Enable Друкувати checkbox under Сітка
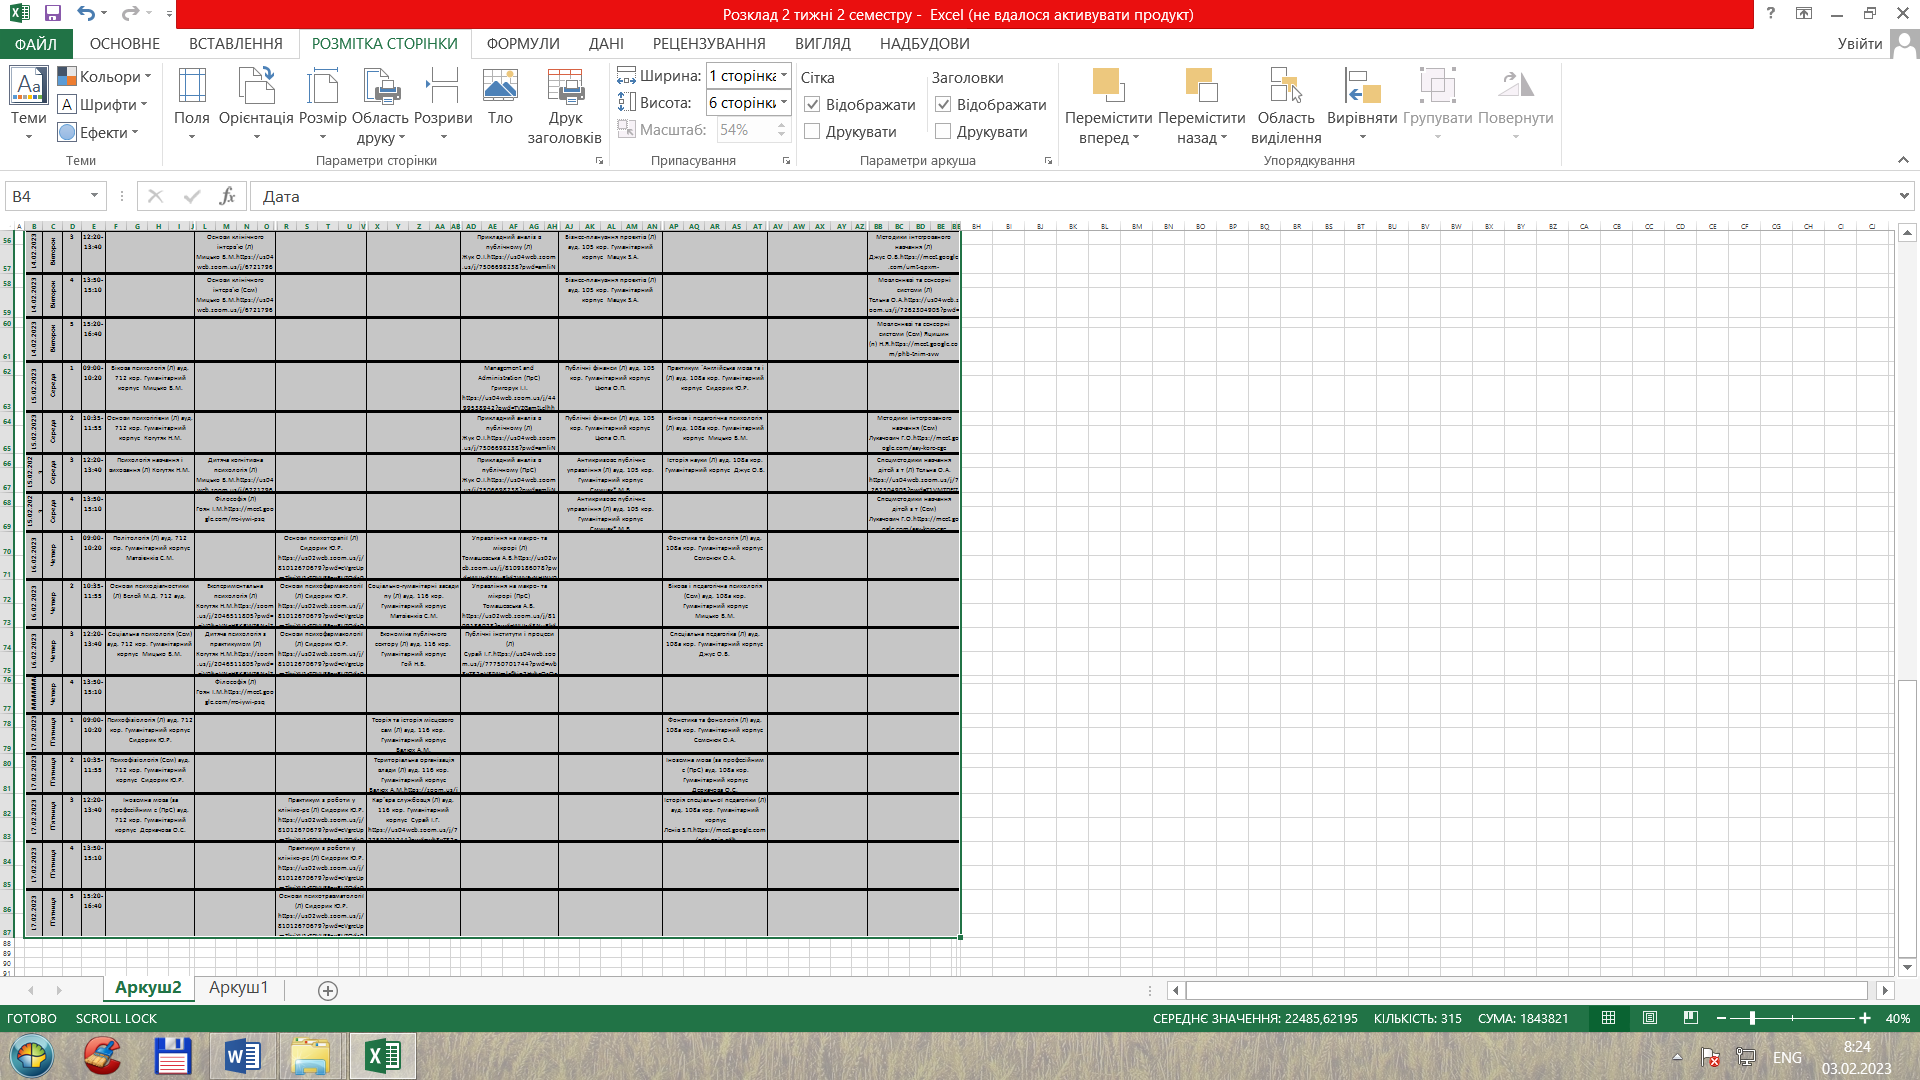The height and width of the screenshot is (1080, 1920). [812, 132]
